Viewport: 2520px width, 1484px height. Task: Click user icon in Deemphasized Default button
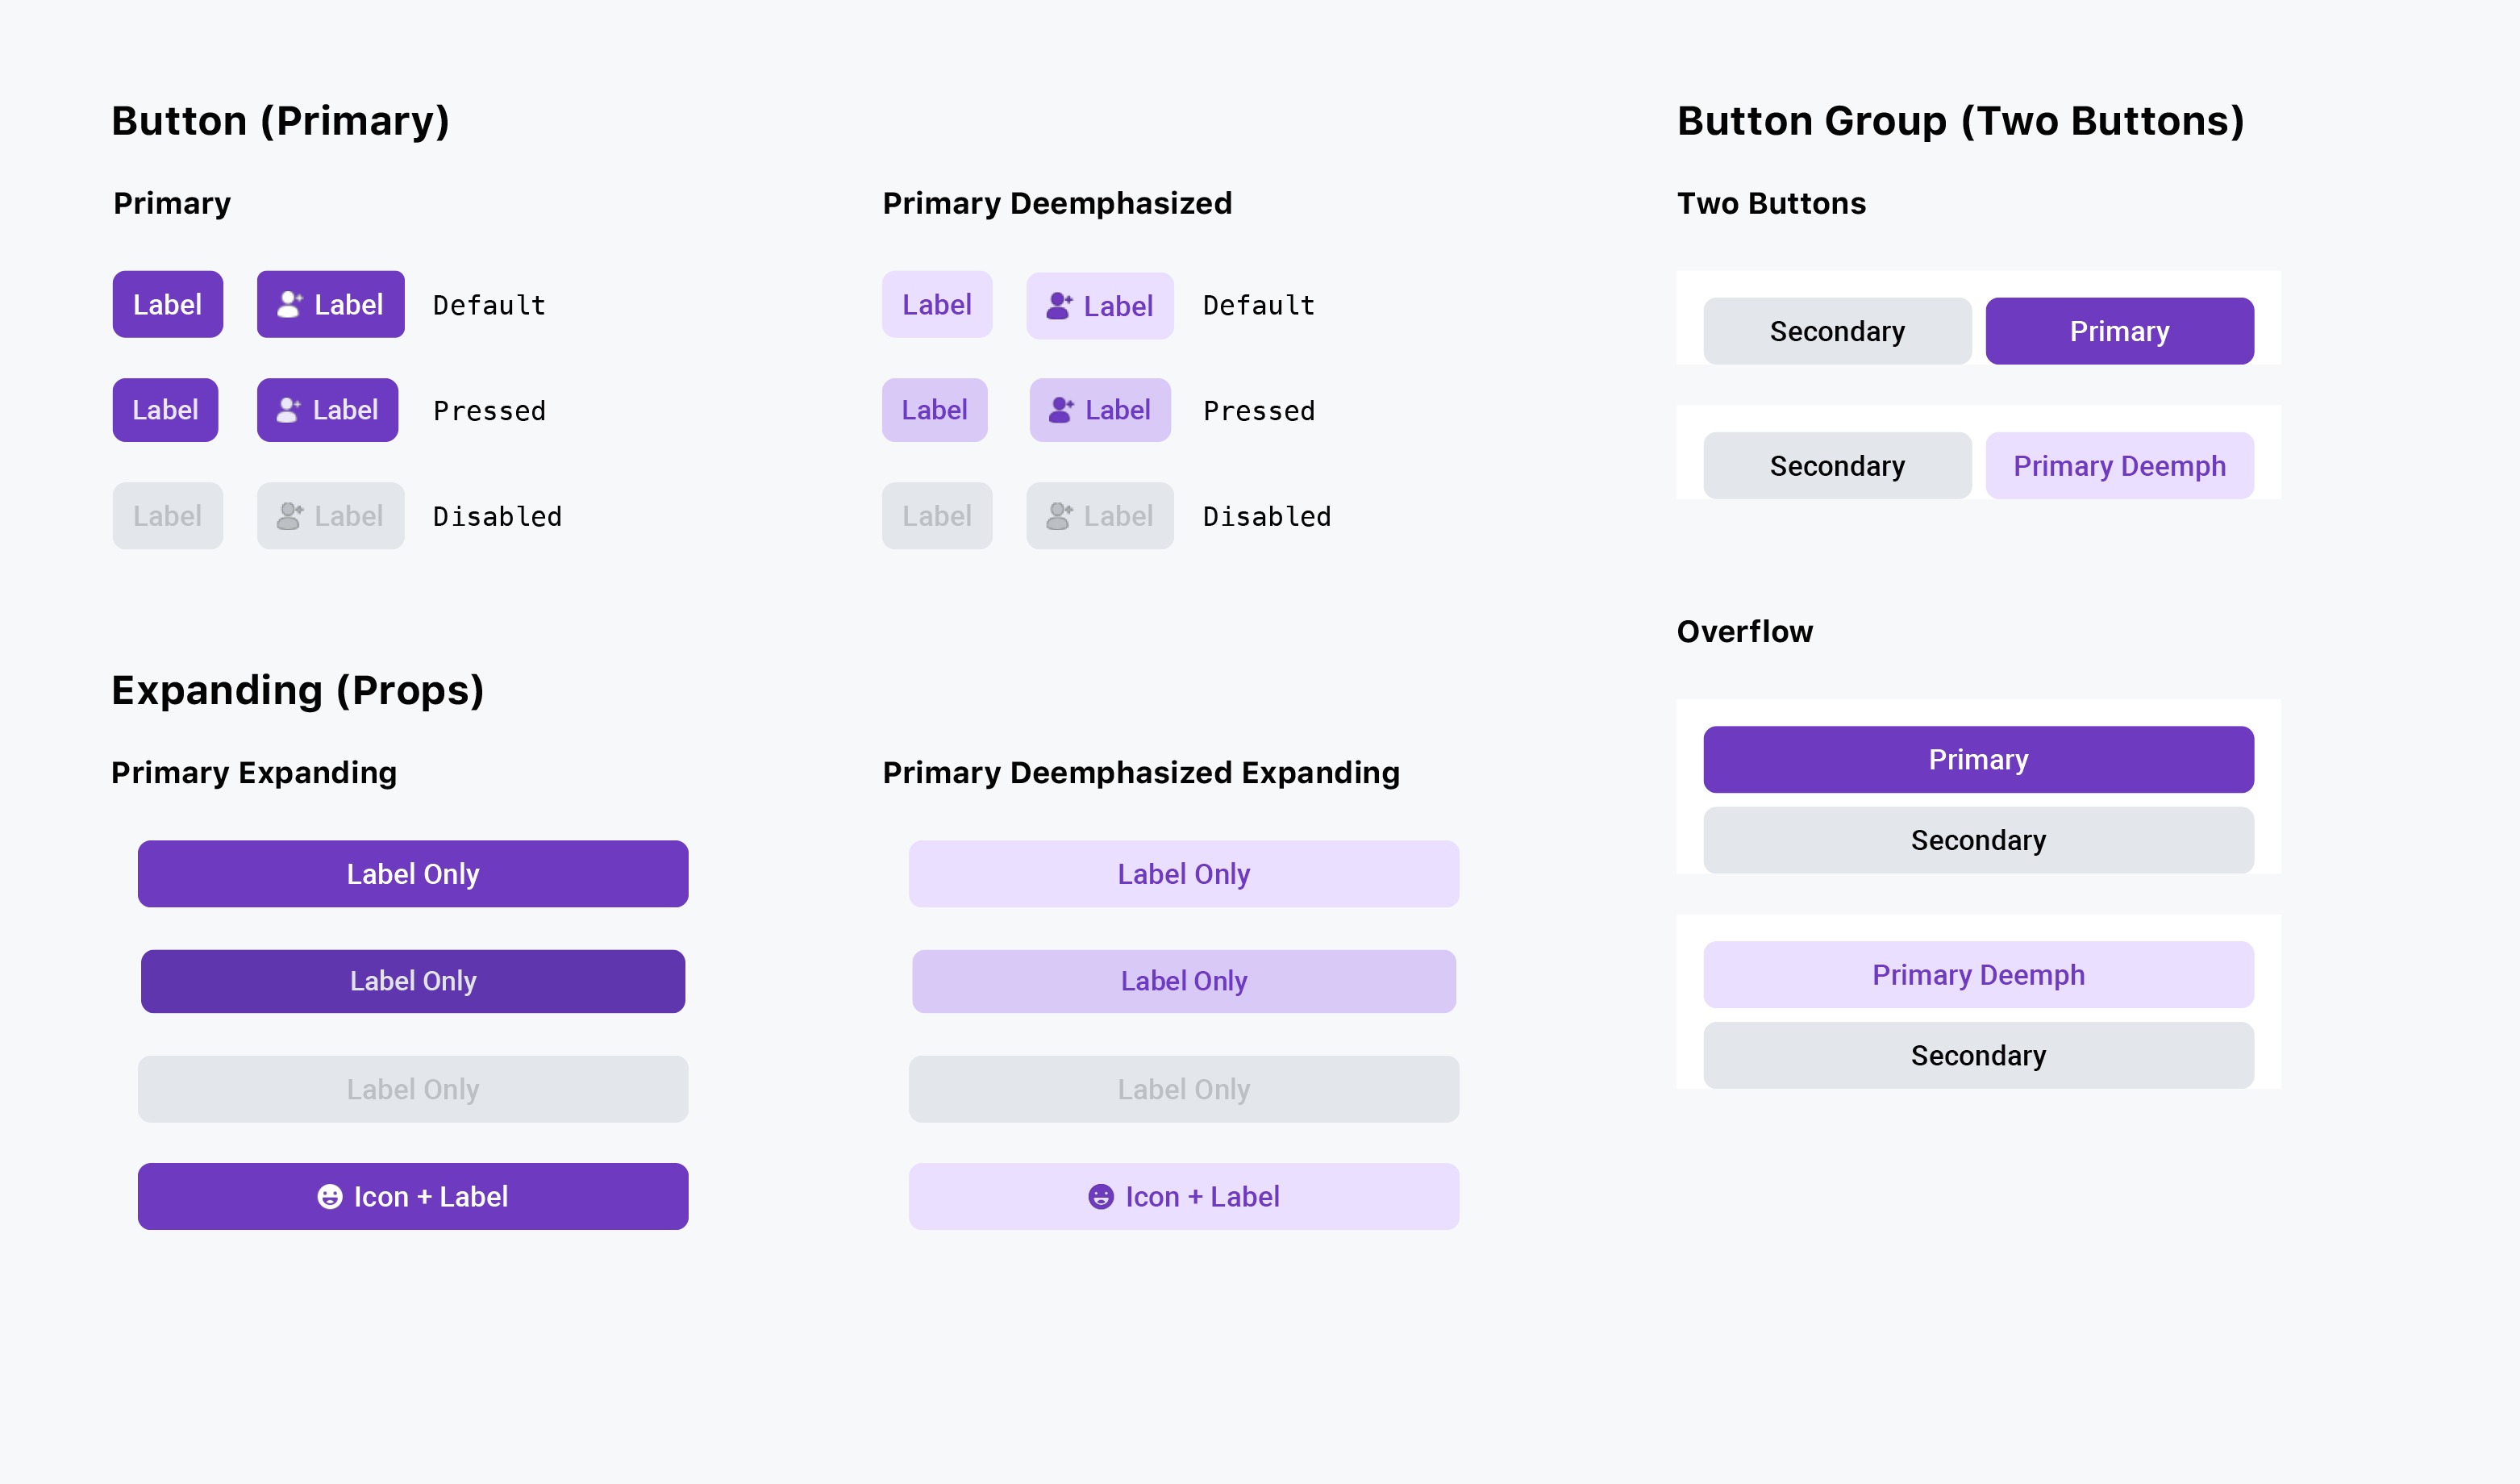[x=1059, y=306]
